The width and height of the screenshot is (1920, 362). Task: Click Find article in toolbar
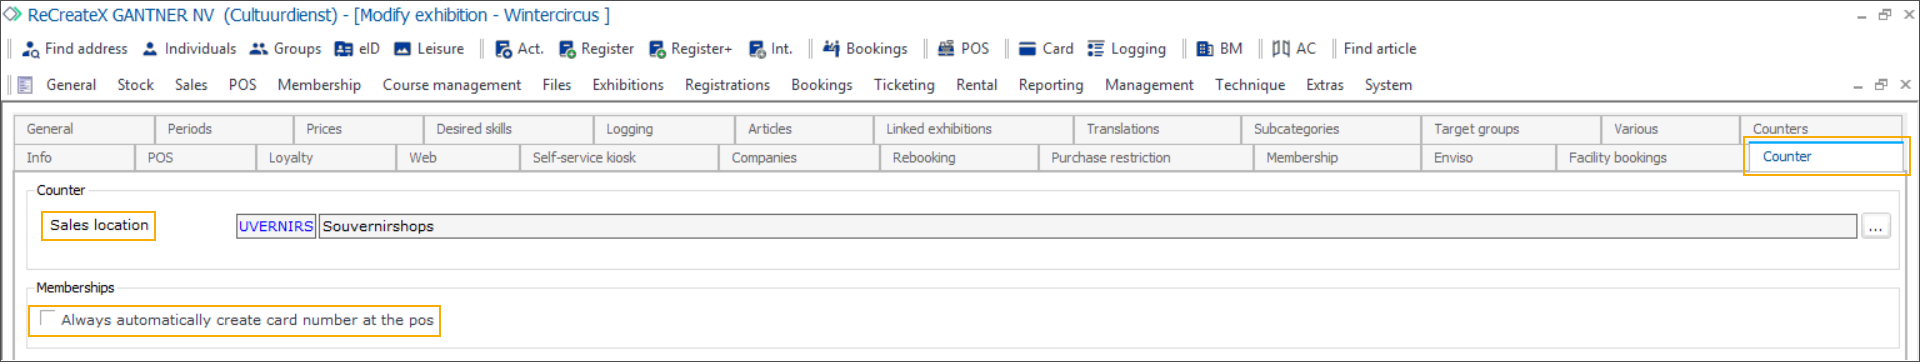[x=1380, y=49]
